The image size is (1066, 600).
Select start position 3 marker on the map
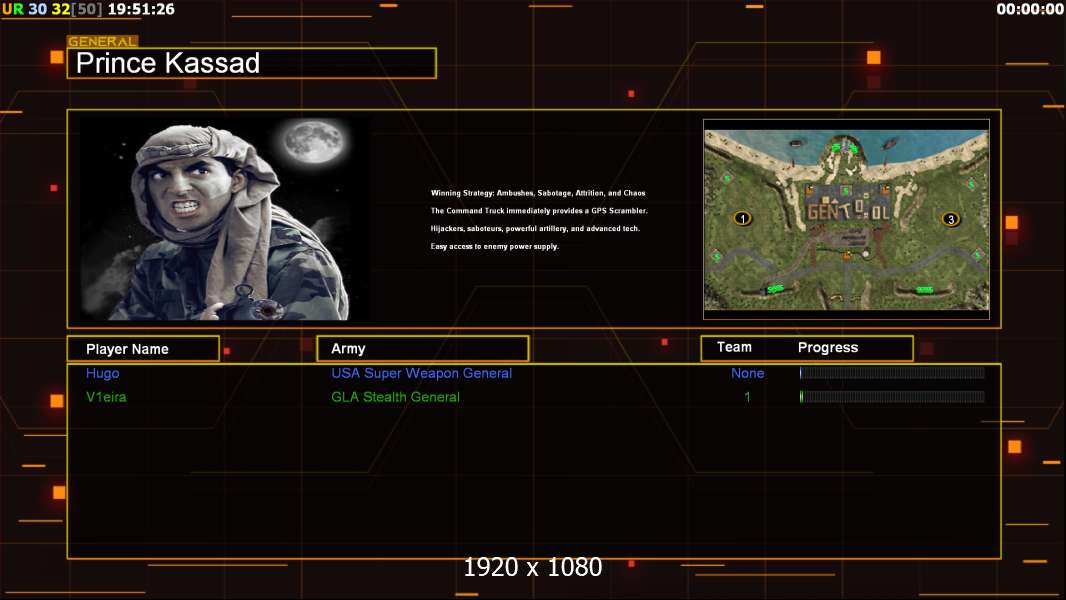tap(950, 219)
